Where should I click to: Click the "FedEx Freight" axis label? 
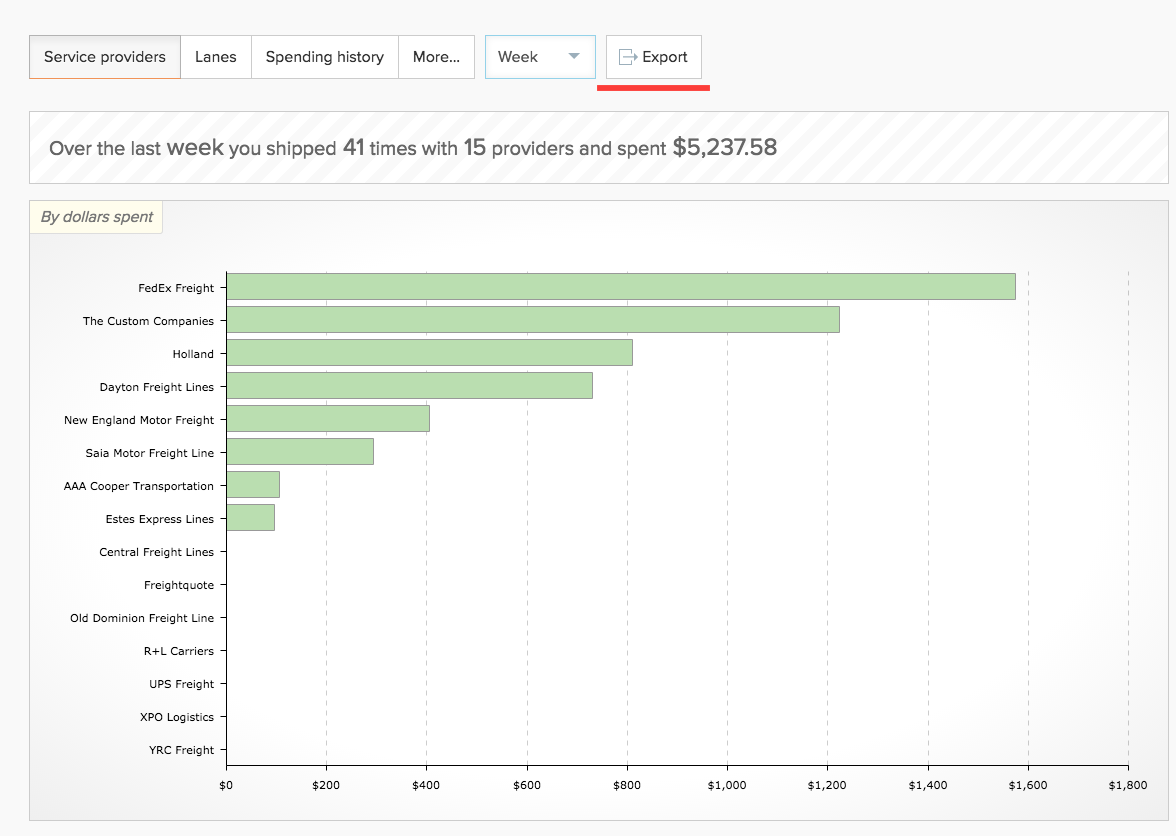coord(176,288)
